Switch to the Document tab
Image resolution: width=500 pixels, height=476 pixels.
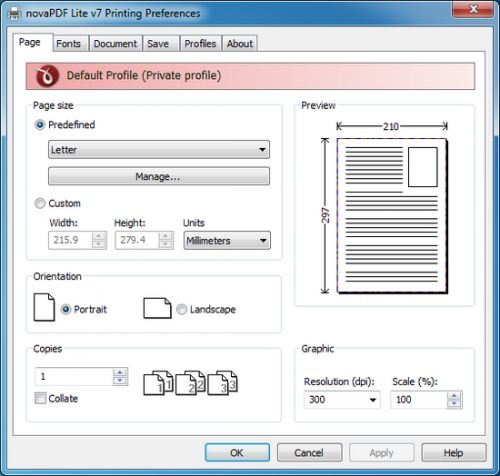115,44
